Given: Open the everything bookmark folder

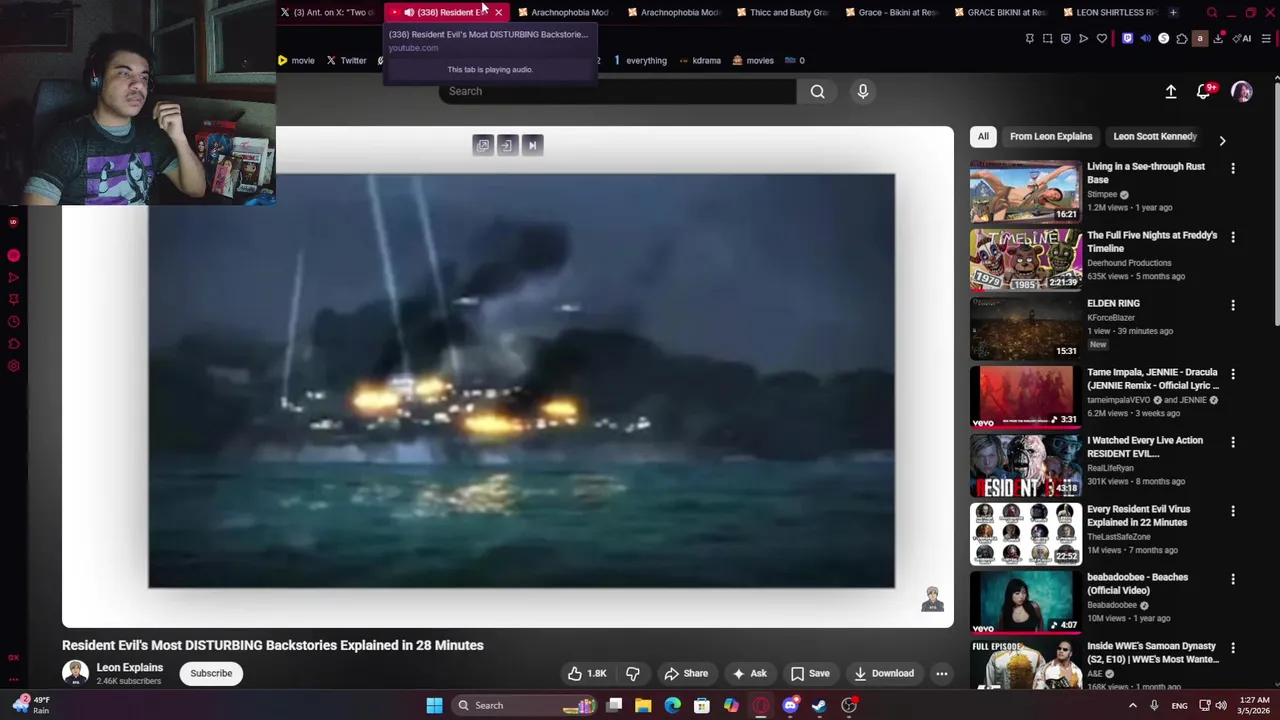Looking at the screenshot, I should (x=639, y=60).
